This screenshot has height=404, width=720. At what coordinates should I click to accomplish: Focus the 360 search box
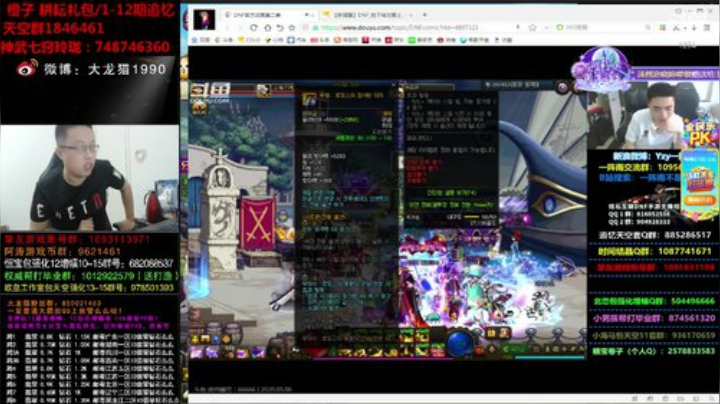(x=606, y=28)
